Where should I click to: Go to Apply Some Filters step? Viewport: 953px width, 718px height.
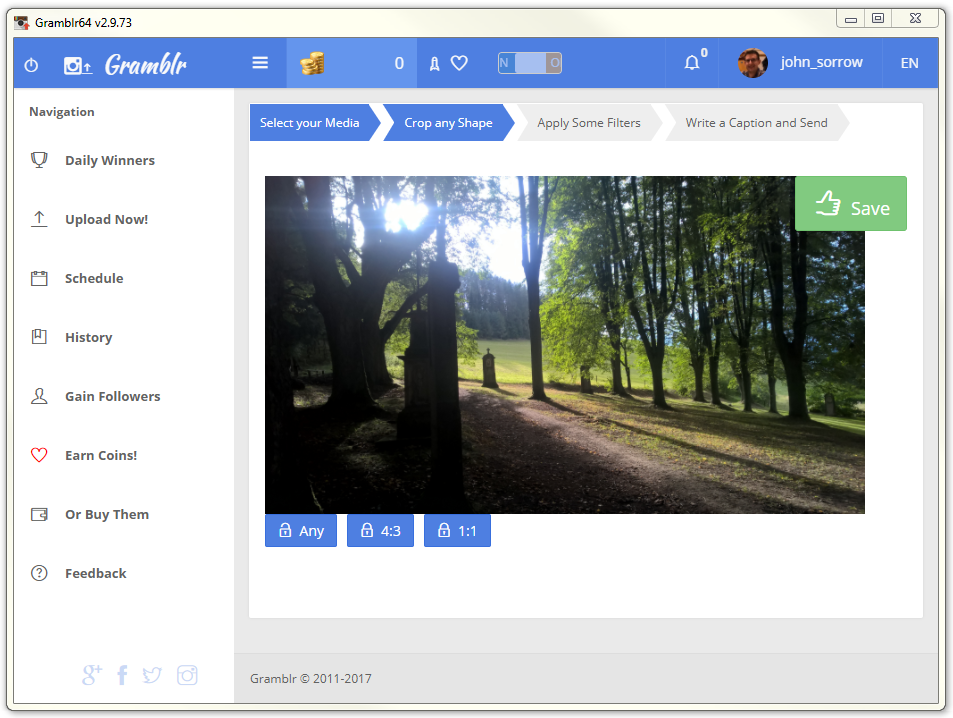click(589, 123)
